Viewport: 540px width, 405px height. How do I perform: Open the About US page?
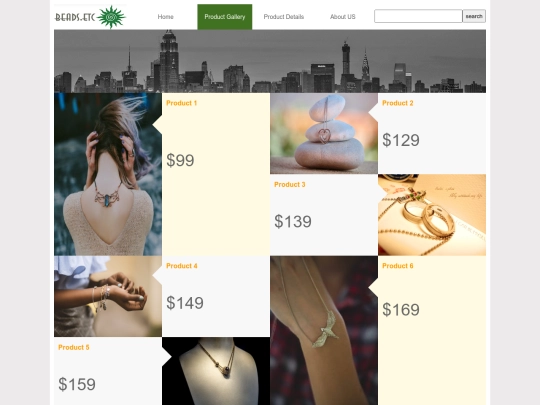click(x=342, y=17)
